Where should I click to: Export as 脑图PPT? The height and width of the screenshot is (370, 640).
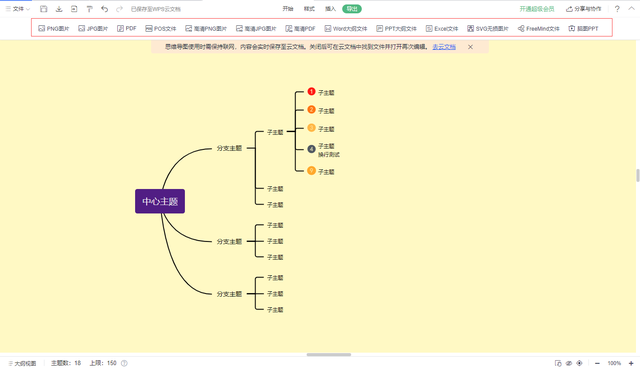(584, 29)
